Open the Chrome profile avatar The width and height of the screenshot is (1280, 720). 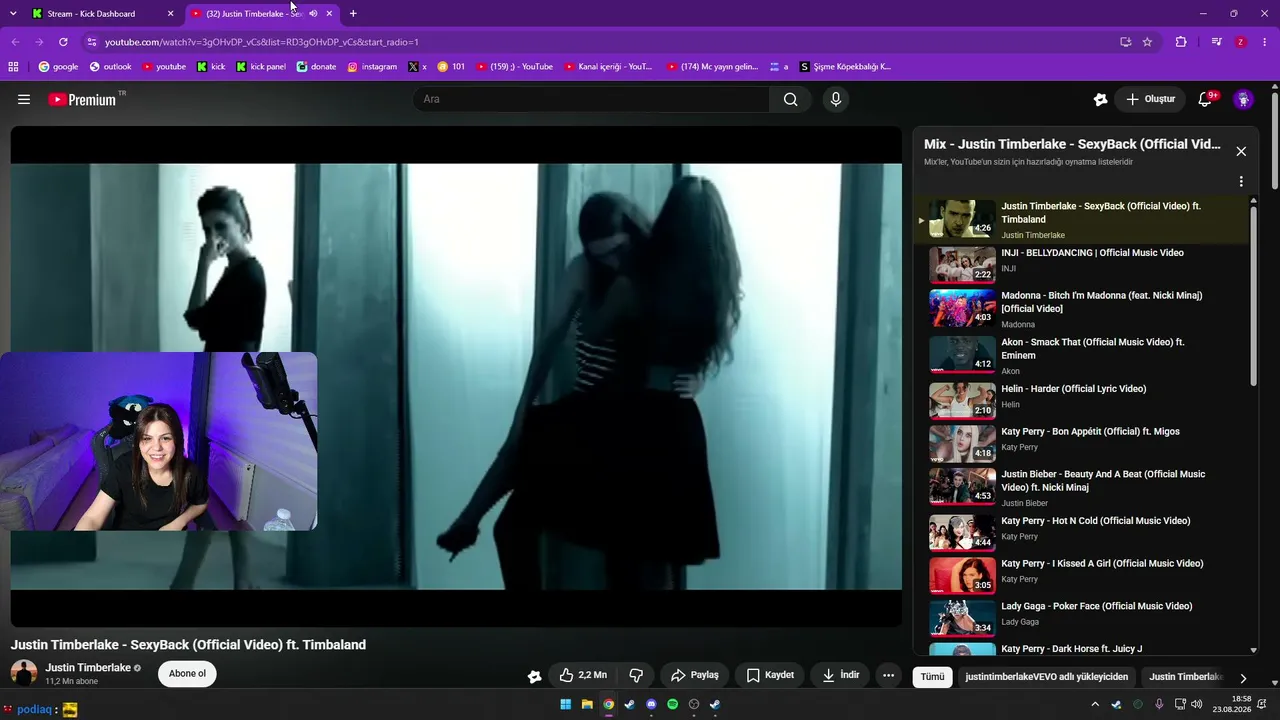(1241, 42)
